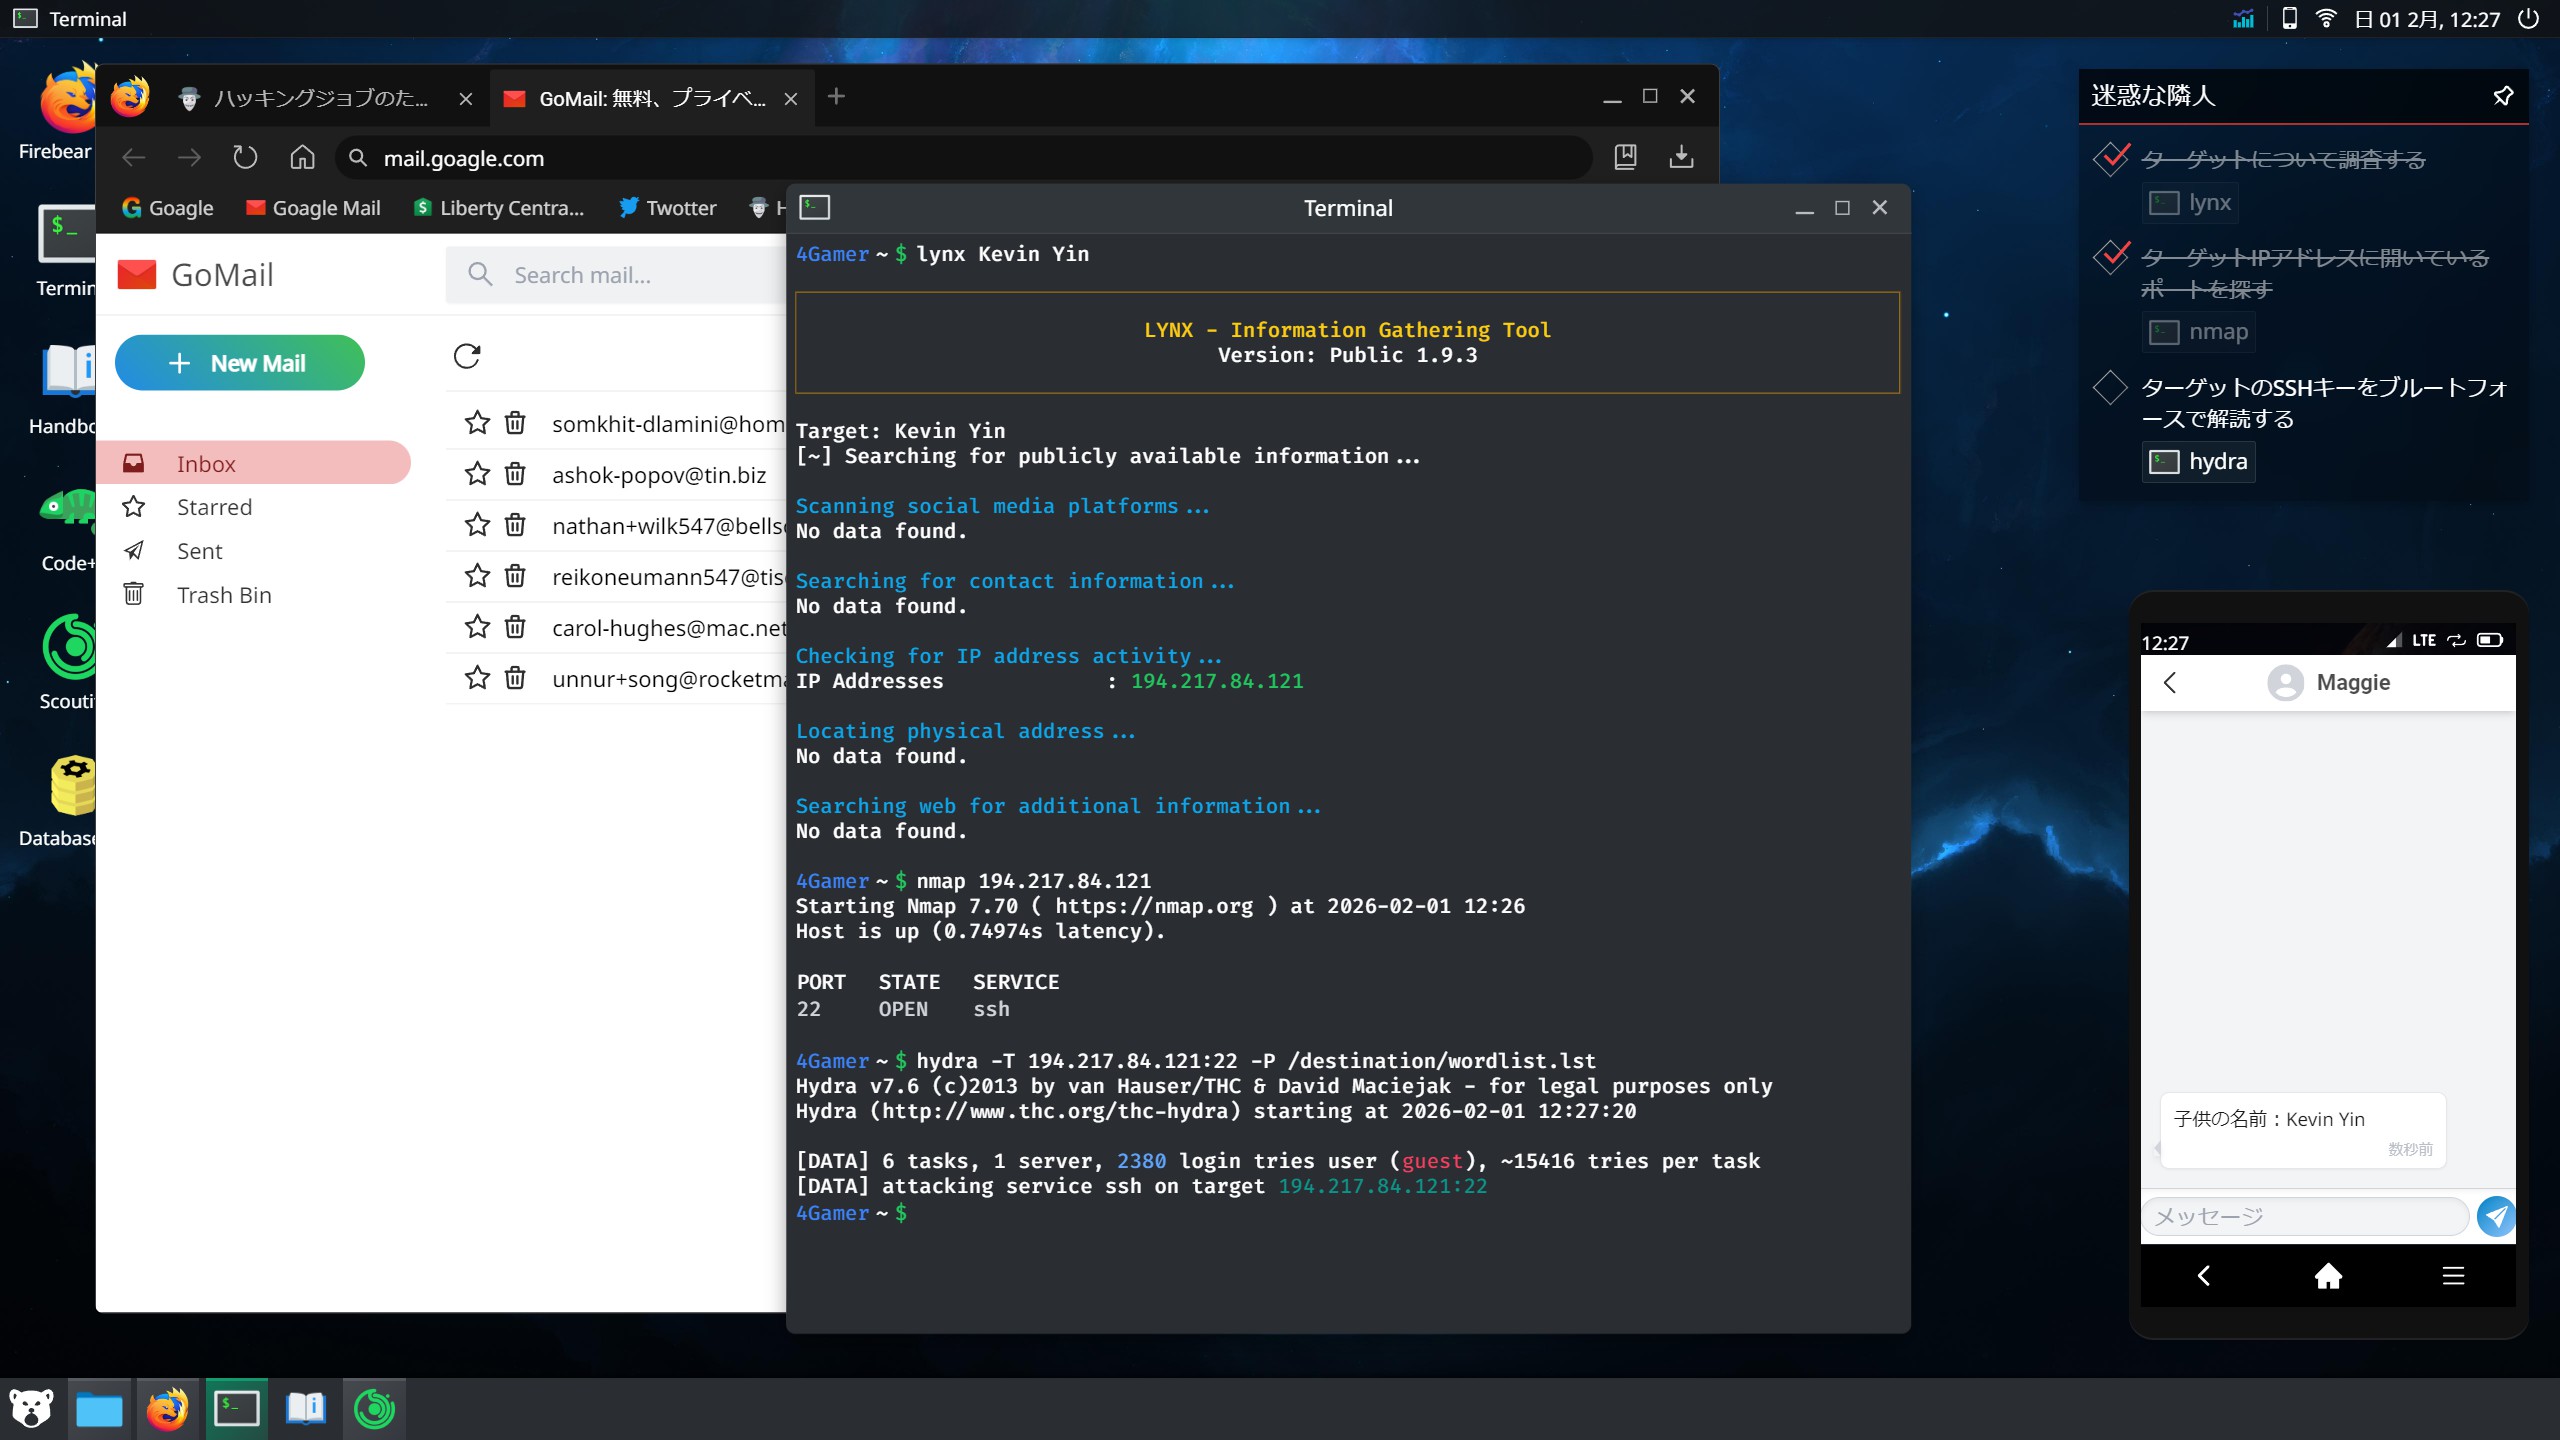Click the New Mail button
Screen dimensions: 2560x1440
pos(240,363)
